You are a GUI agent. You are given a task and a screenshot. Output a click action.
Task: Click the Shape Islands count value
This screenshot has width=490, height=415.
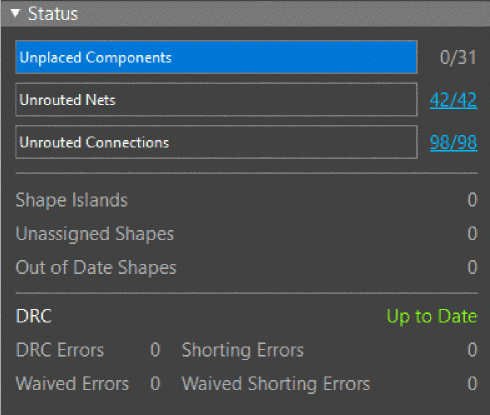pyautogui.click(x=472, y=200)
